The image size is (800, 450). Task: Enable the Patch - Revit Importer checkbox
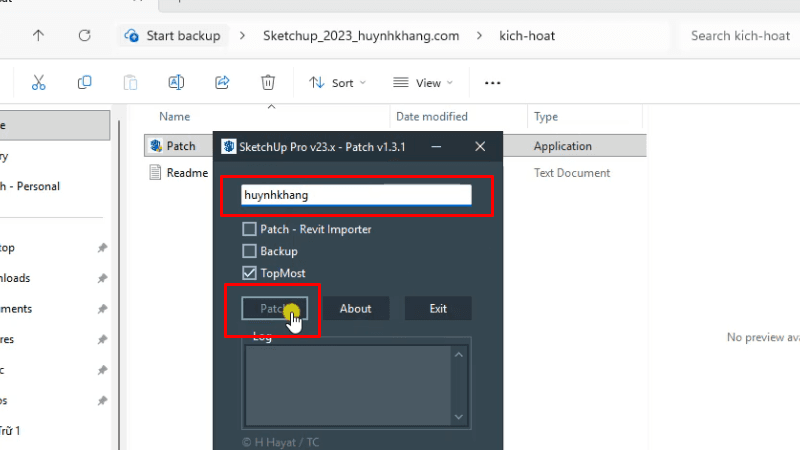[x=249, y=229]
